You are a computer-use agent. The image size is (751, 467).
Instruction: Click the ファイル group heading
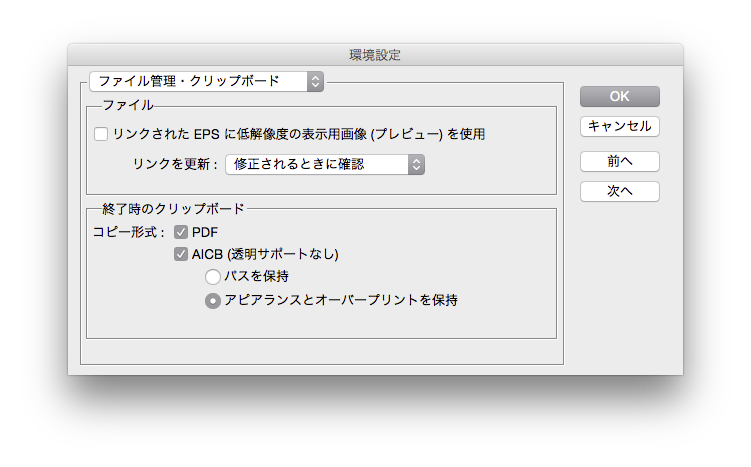click(x=128, y=105)
